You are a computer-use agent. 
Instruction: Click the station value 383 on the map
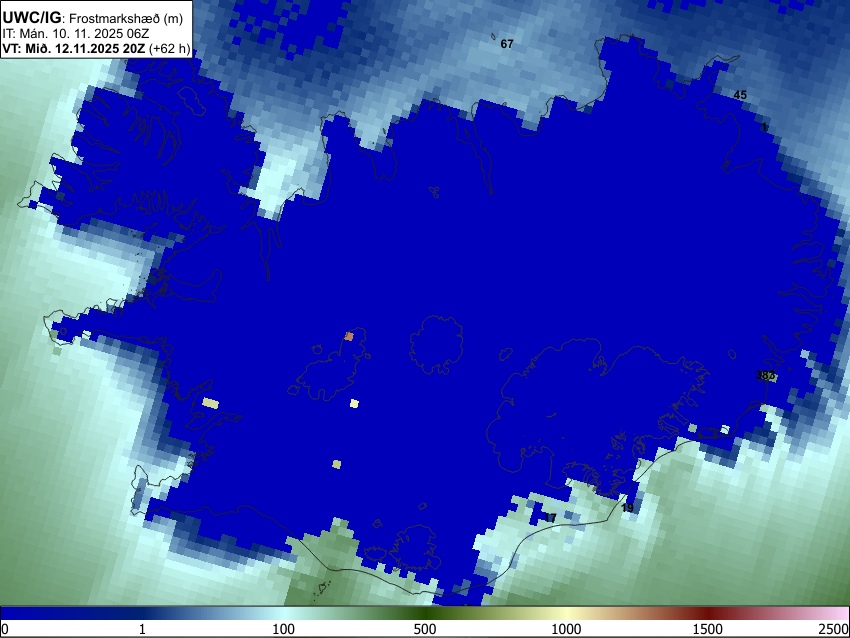pos(765,375)
